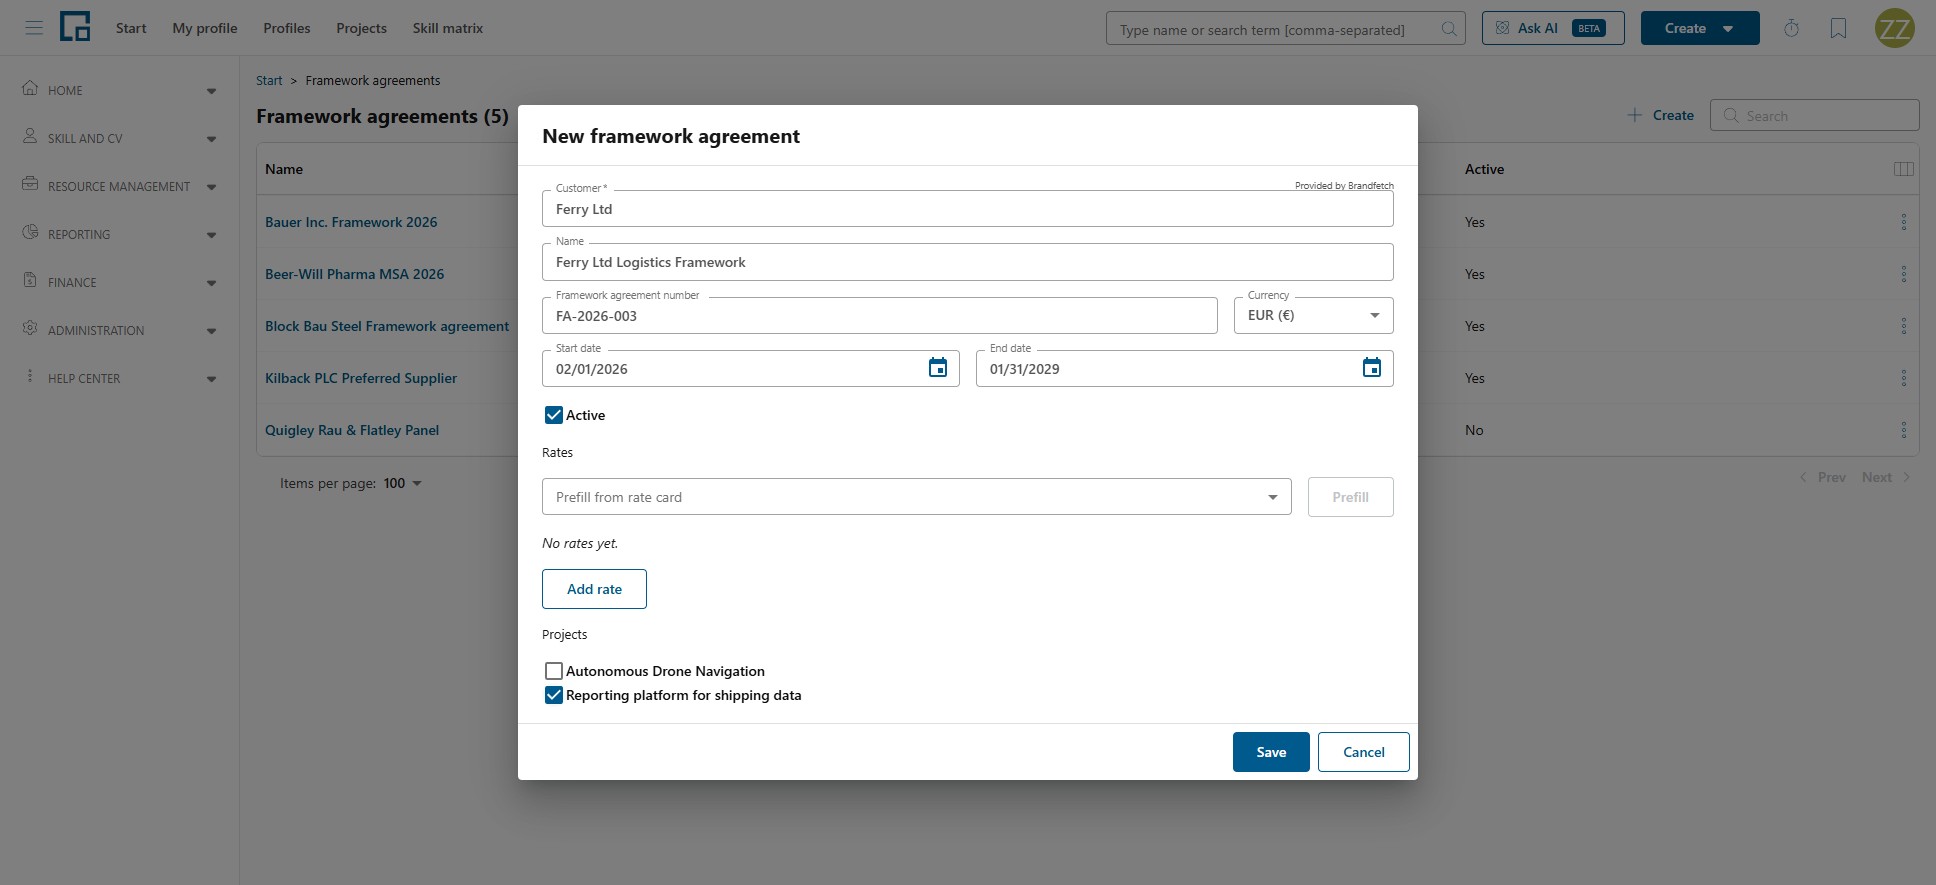Screen dimensions: 1936x885
Task: Click the Home icon in sidebar
Action: [x=30, y=88]
